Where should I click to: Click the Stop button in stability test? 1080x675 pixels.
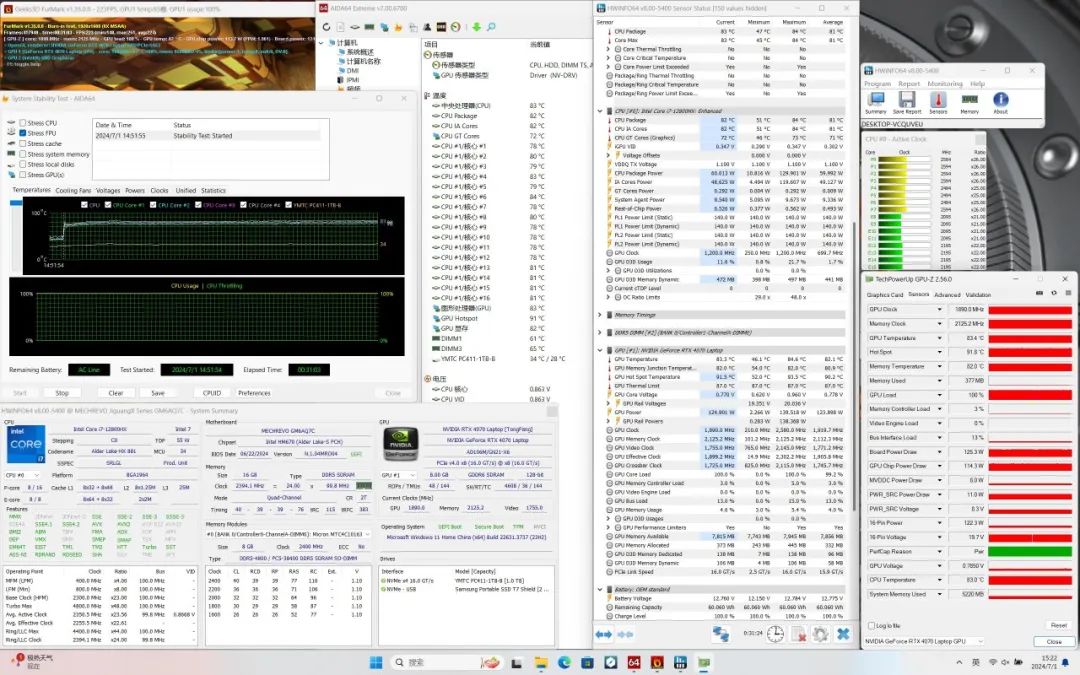(62, 393)
